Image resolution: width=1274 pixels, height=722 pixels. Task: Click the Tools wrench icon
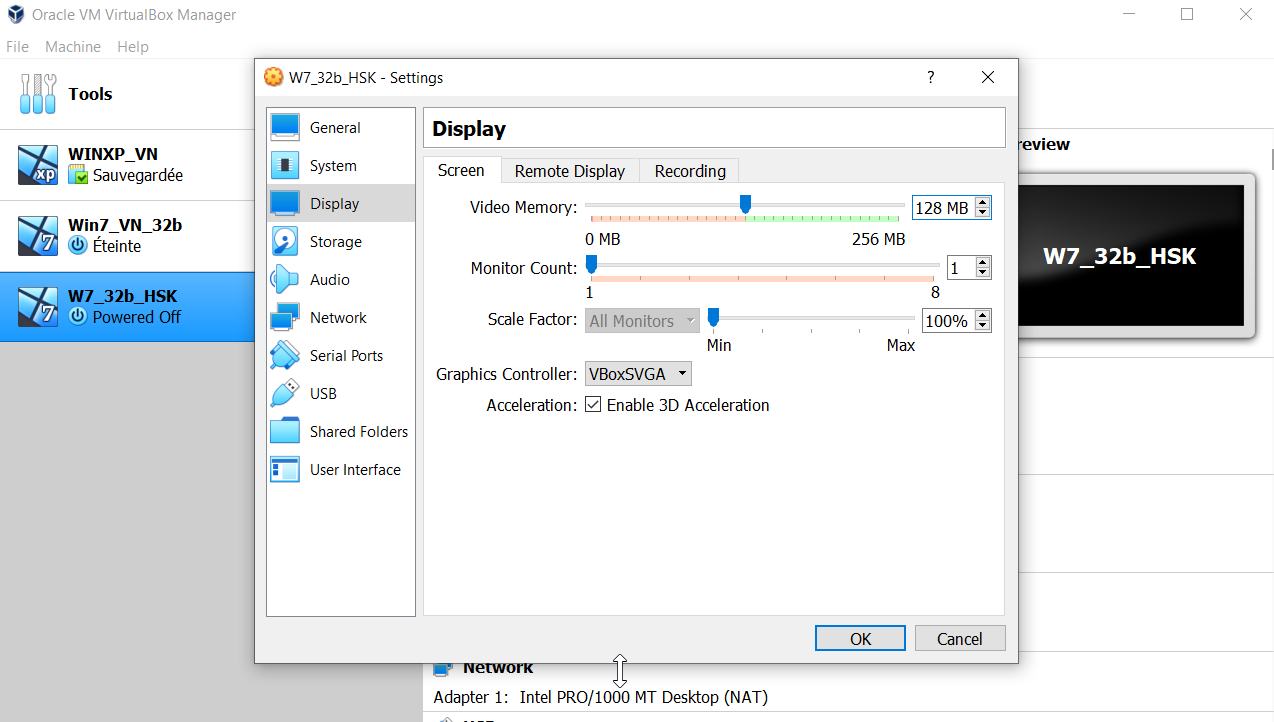point(39,94)
